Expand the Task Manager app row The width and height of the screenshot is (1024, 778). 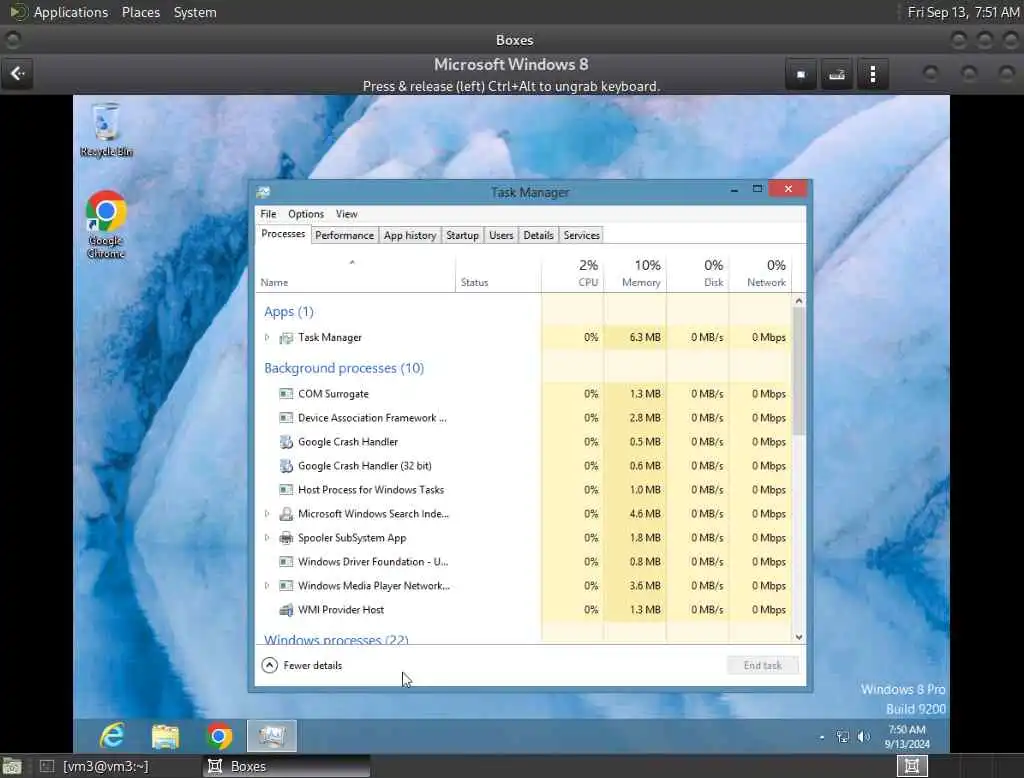(266, 338)
